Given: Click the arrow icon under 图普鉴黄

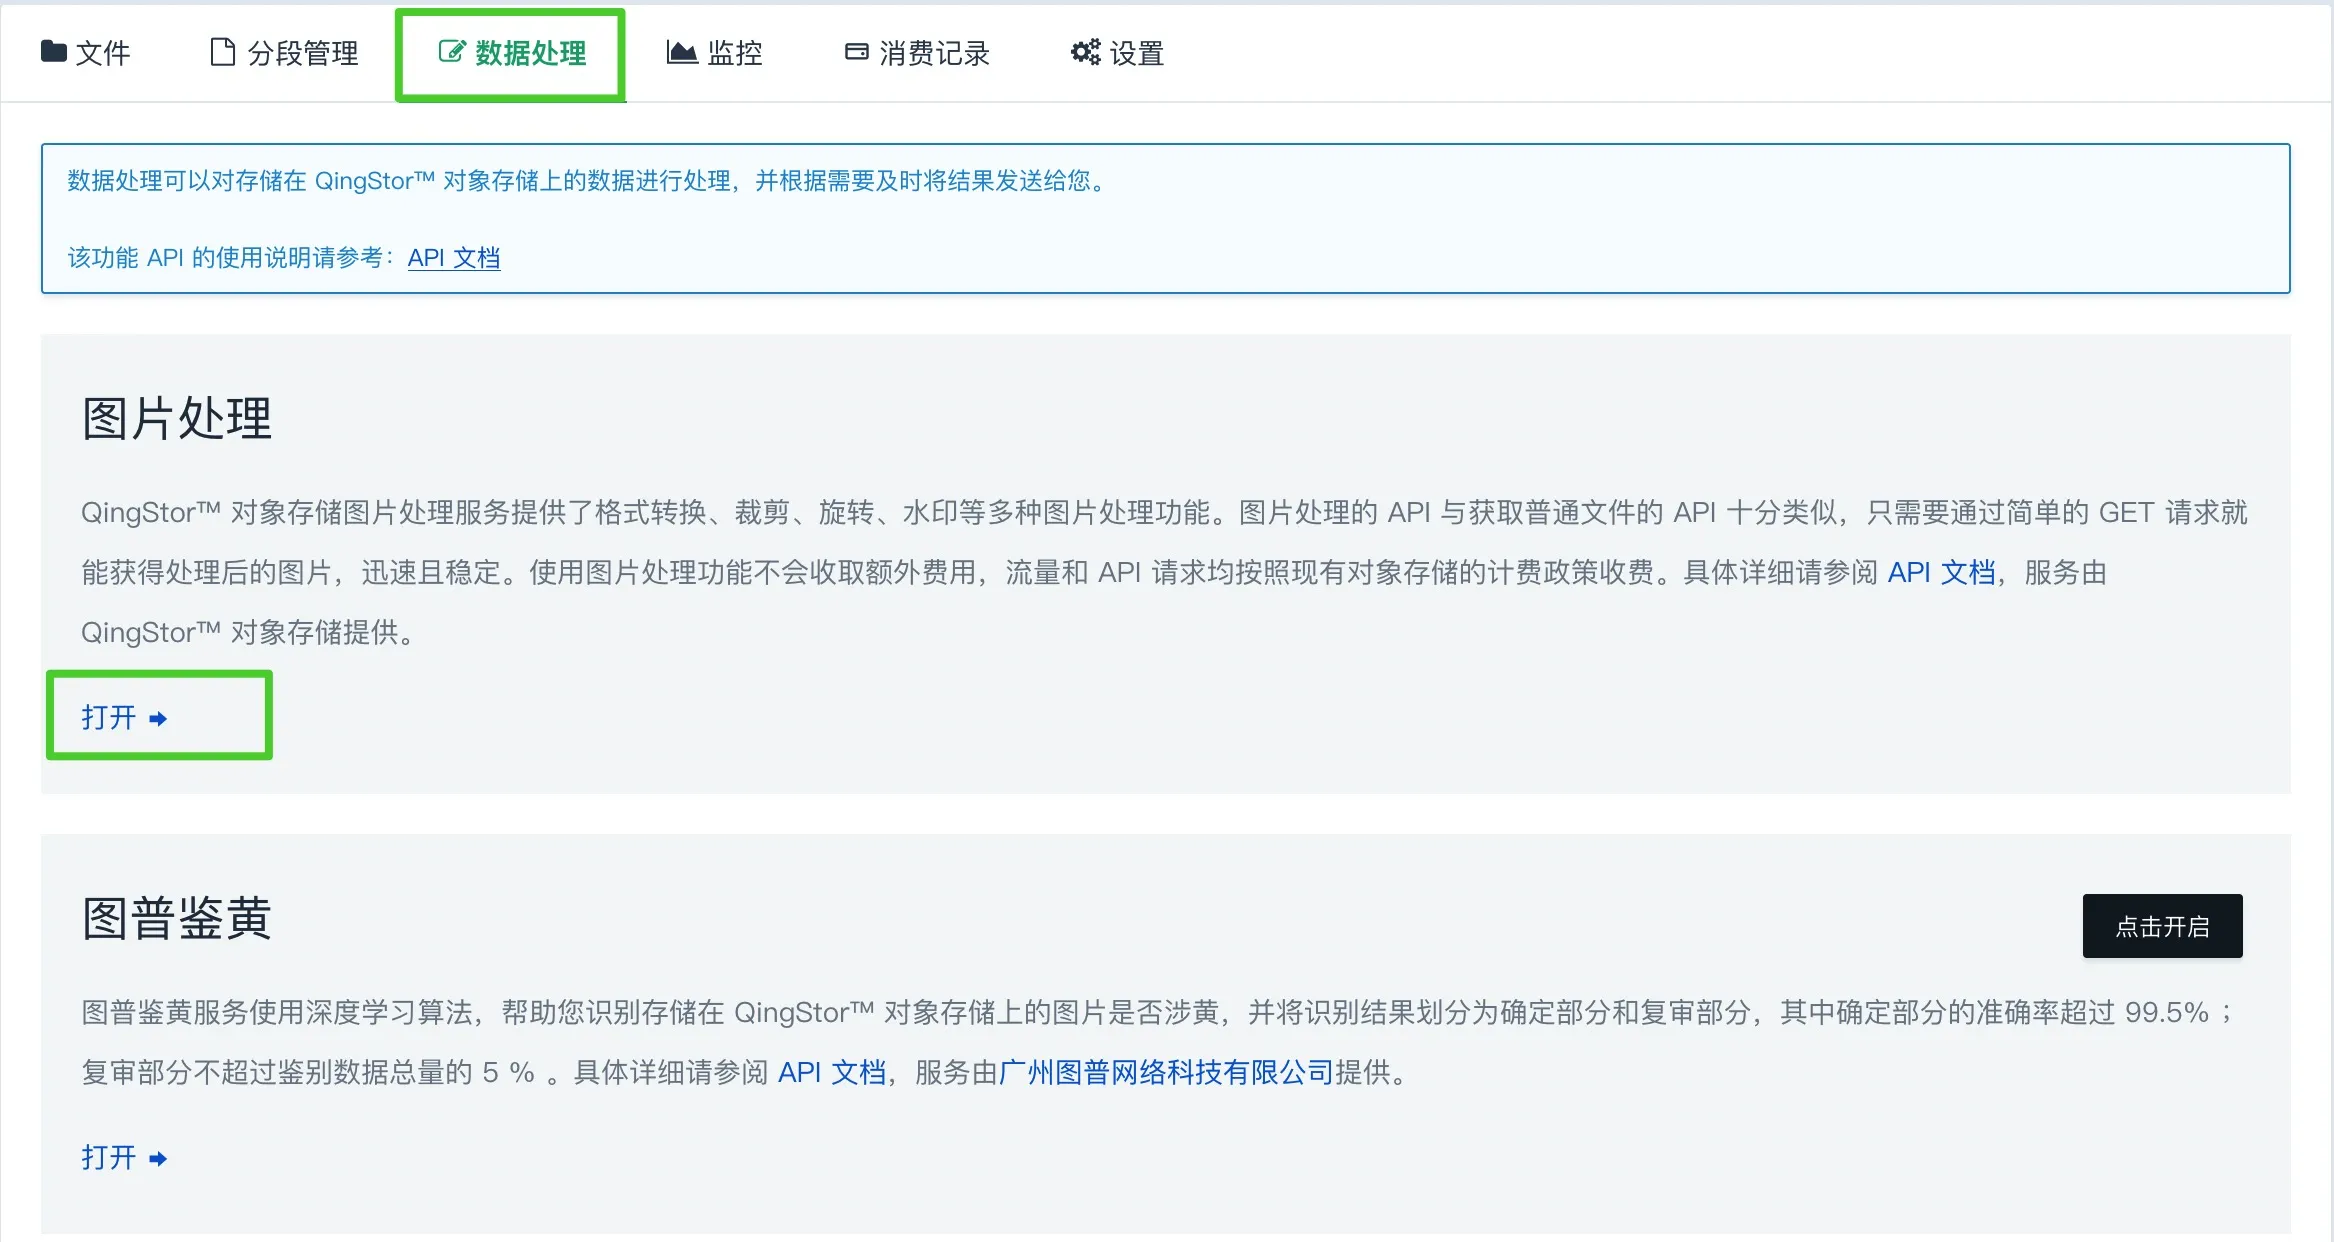Looking at the screenshot, I should click(x=158, y=1159).
